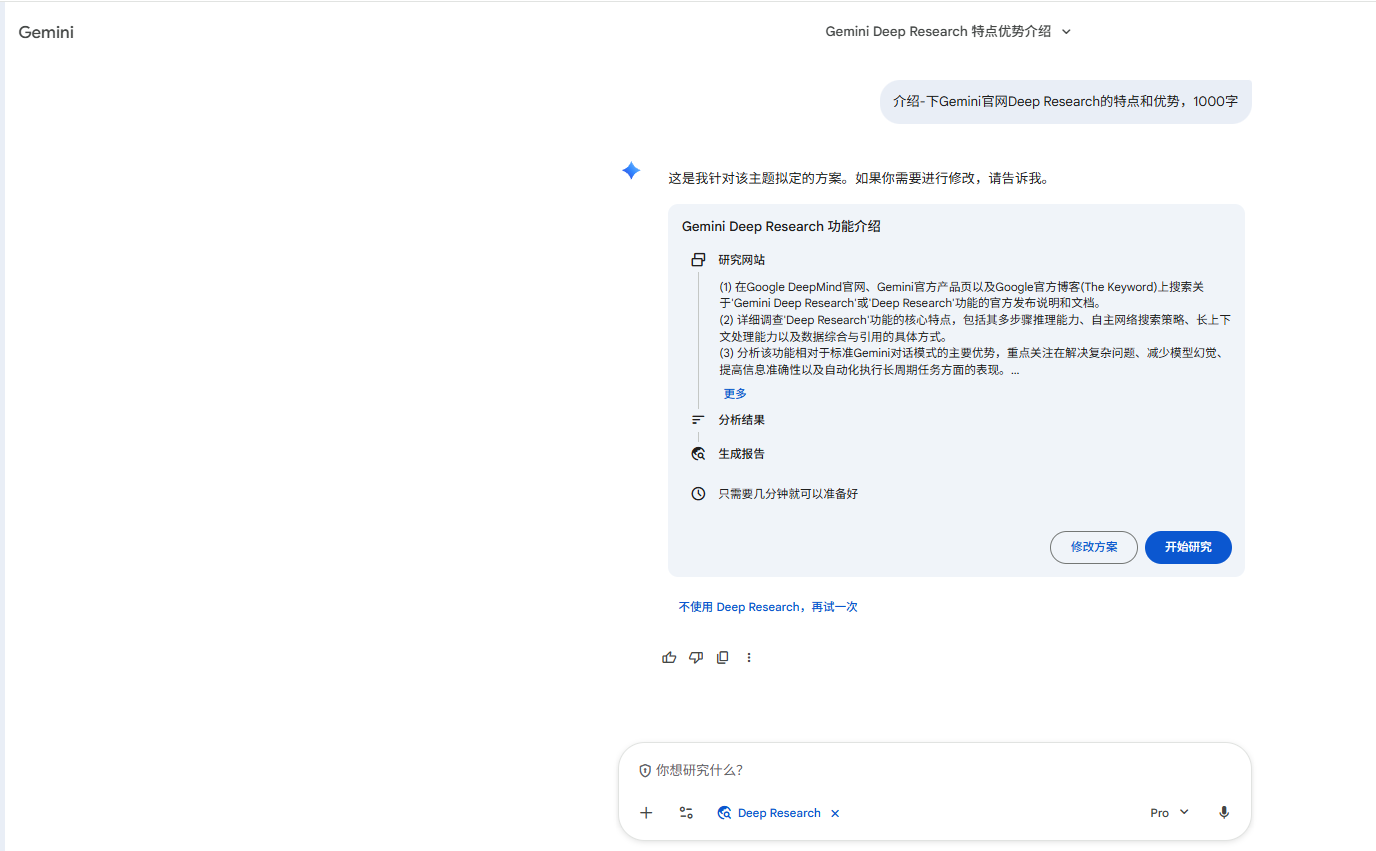Click the thumbs down icon
Screen dimensions: 1376x851
(696, 657)
